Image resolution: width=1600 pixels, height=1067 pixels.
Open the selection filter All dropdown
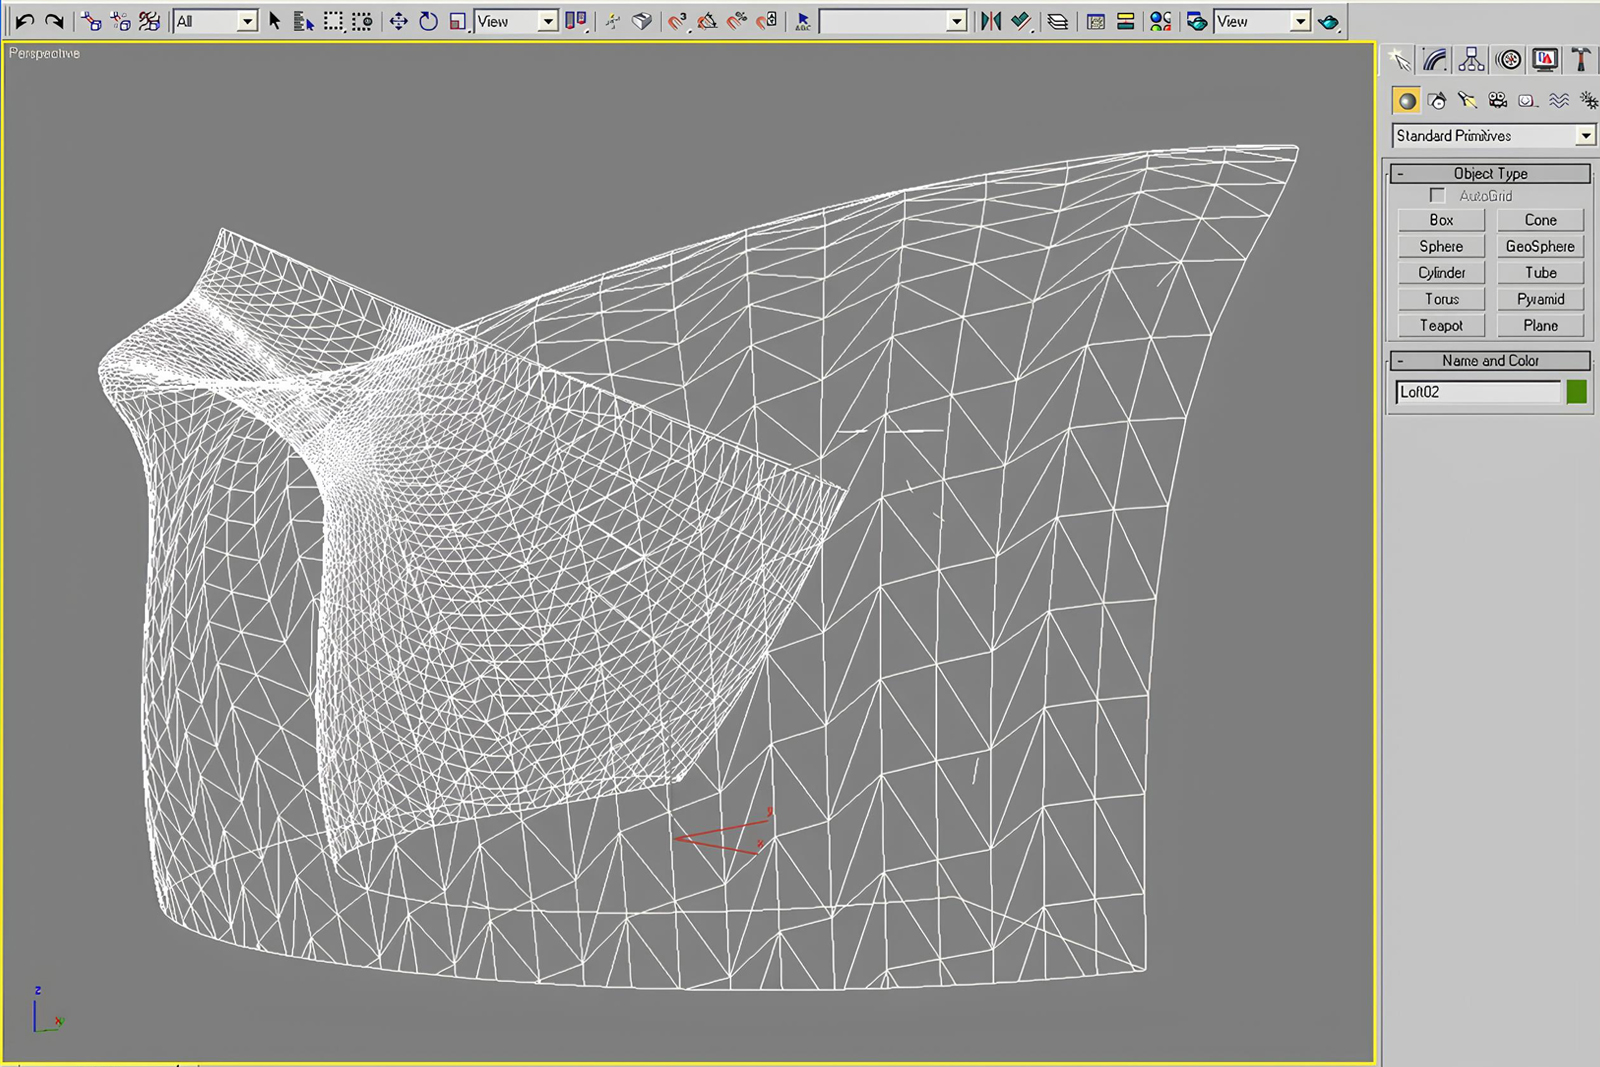tap(215, 21)
